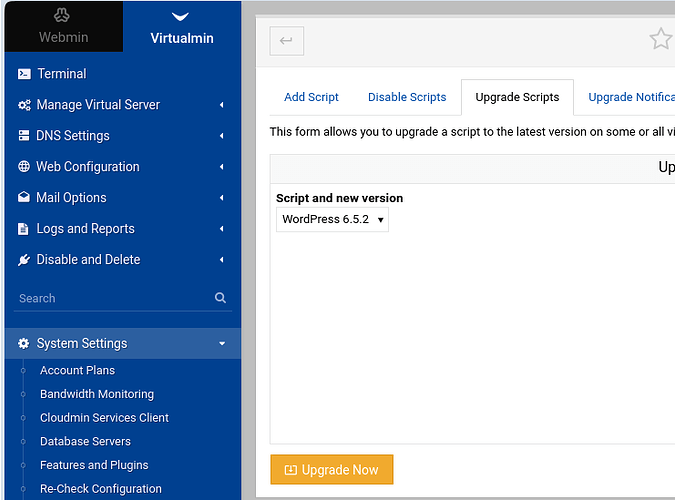Click the Disable and Delete plug icon

click(24, 260)
